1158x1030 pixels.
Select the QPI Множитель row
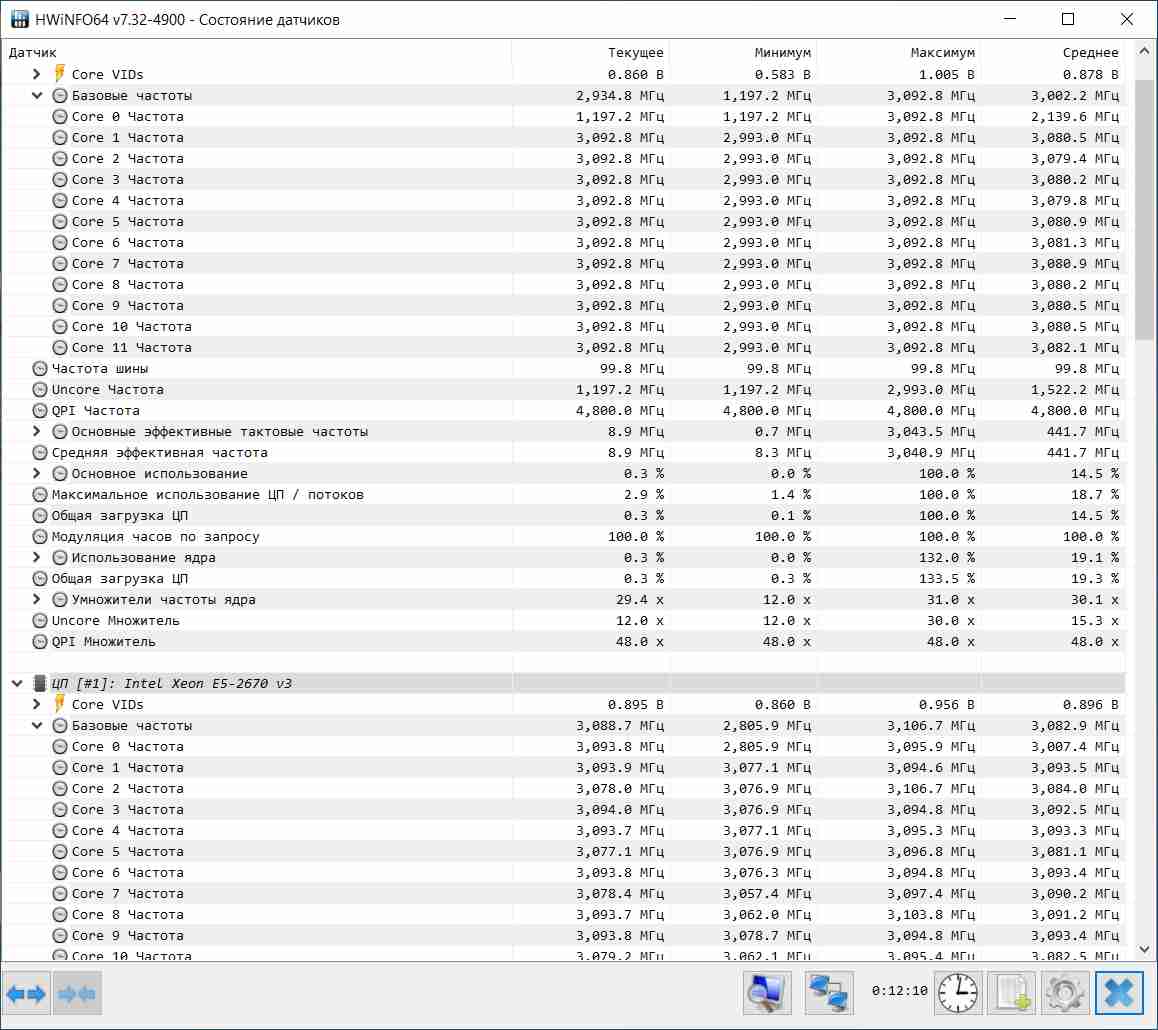click(x=564, y=642)
